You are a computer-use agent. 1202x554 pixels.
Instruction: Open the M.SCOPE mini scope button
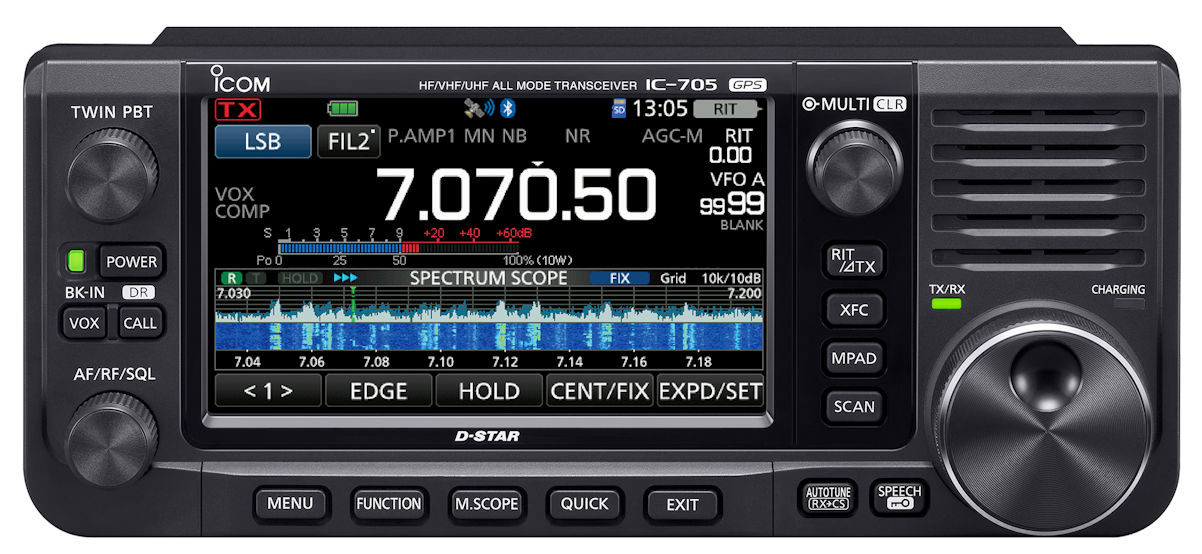(486, 503)
